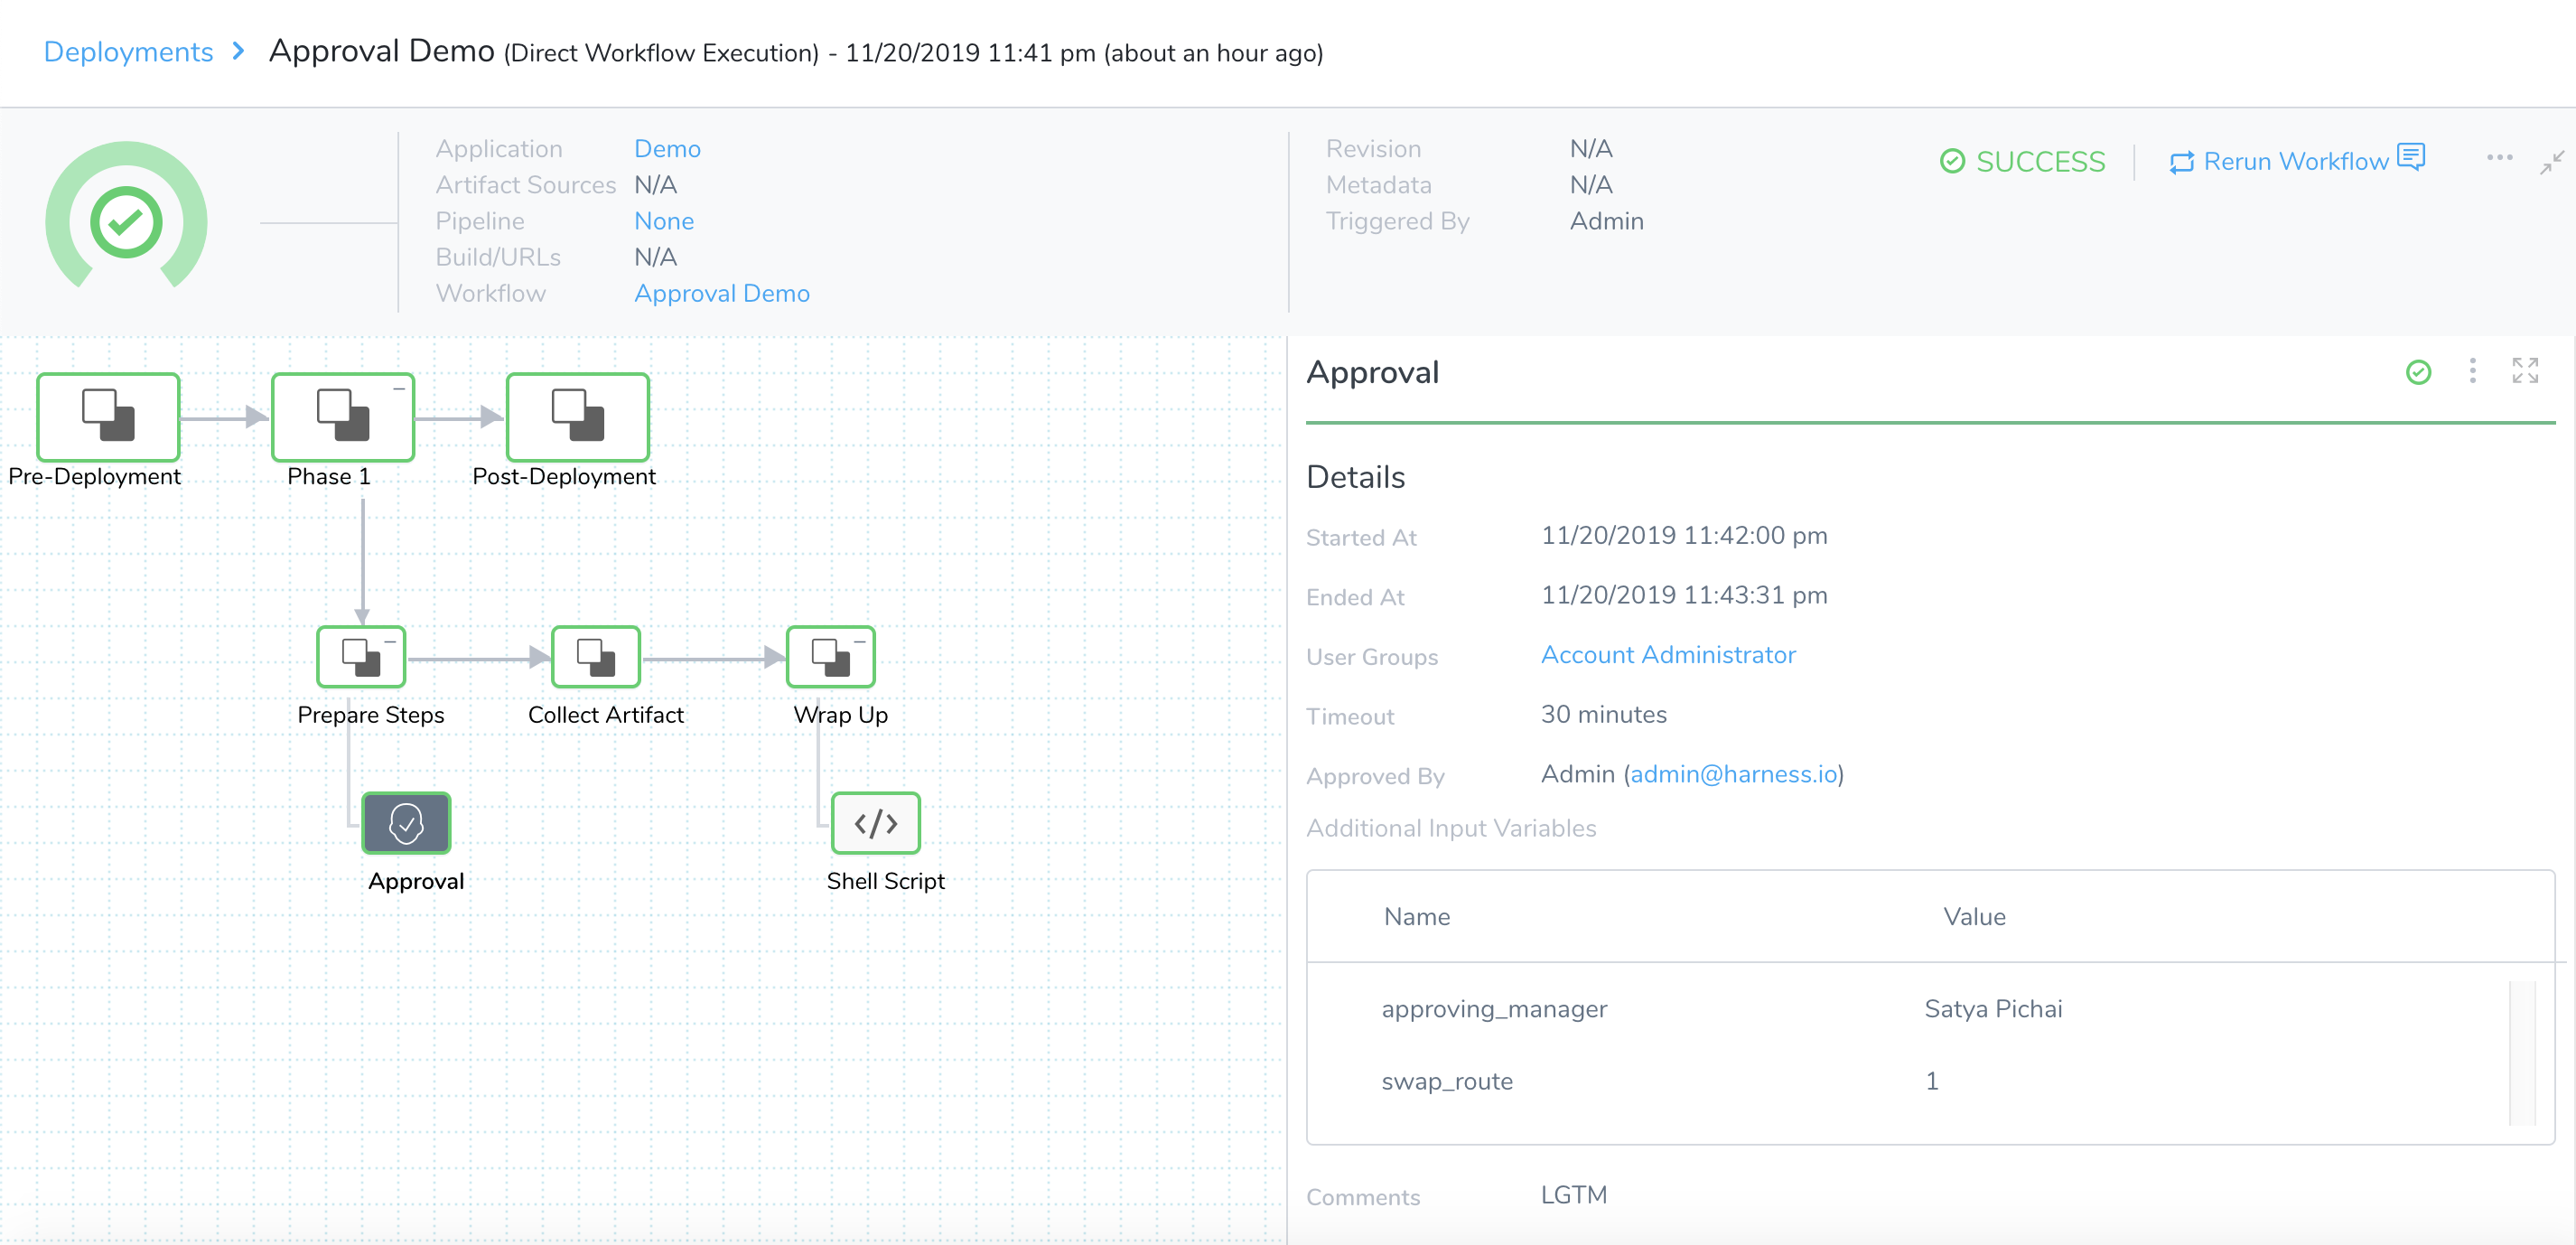Image resolution: width=2576 pixels, height=1245 pixels.
Task: Select the approving_manager variable name
Action: point(1493,1009)
